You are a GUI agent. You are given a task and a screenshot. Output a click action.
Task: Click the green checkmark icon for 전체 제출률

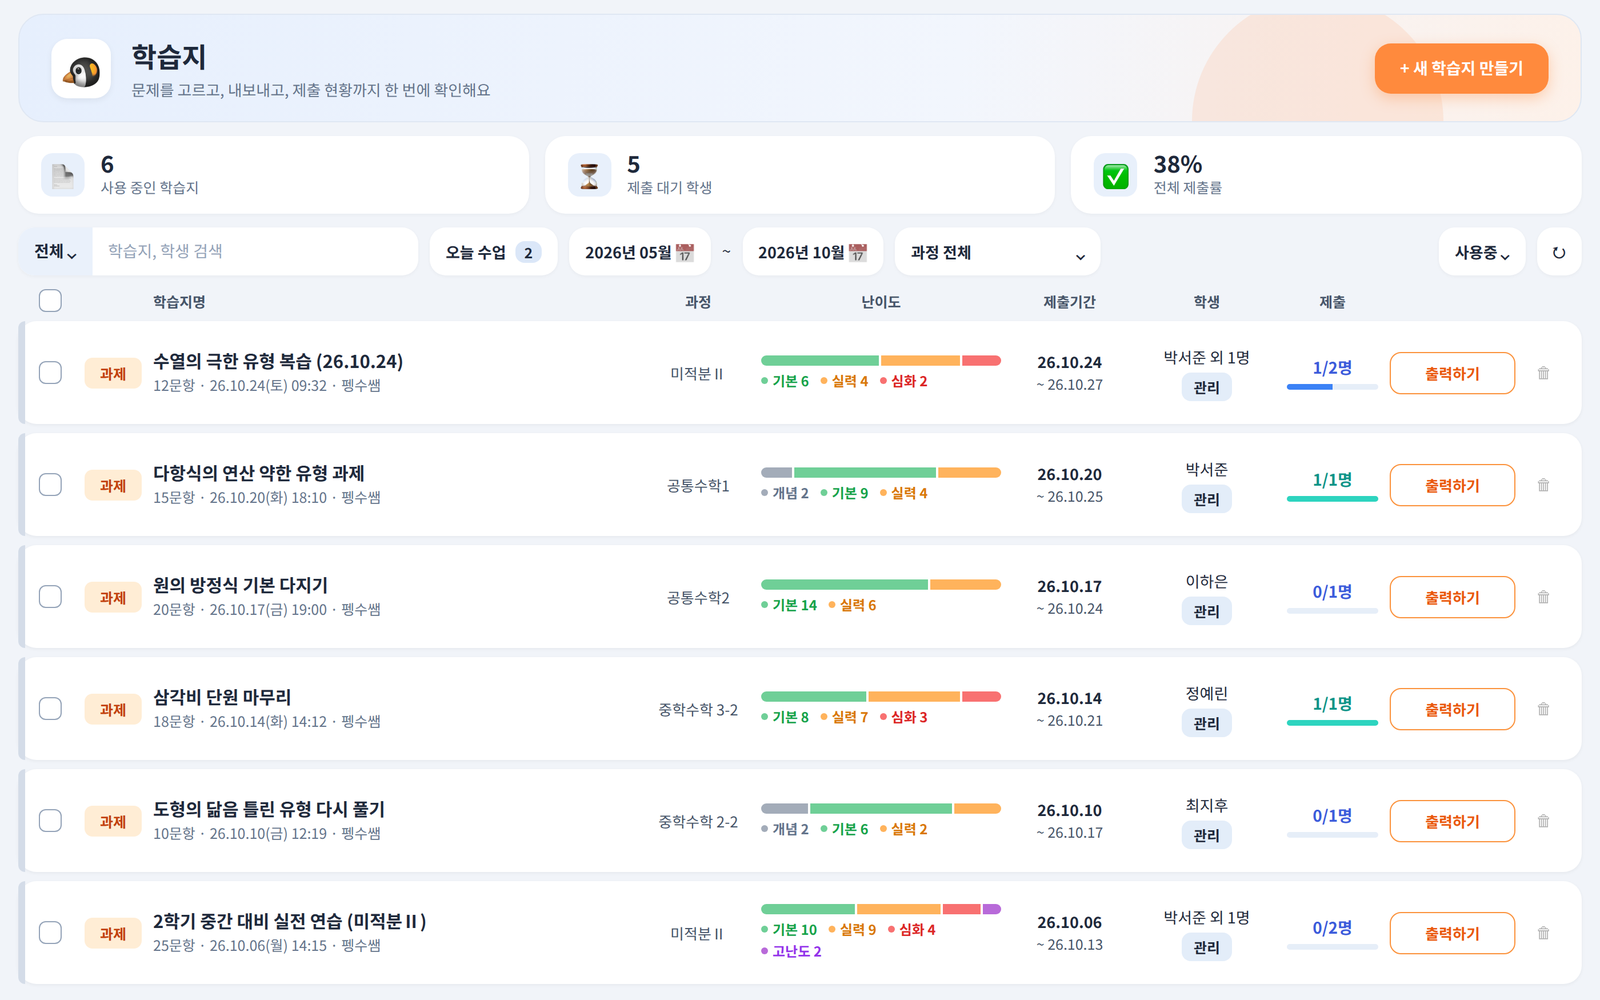(1115, 175)
